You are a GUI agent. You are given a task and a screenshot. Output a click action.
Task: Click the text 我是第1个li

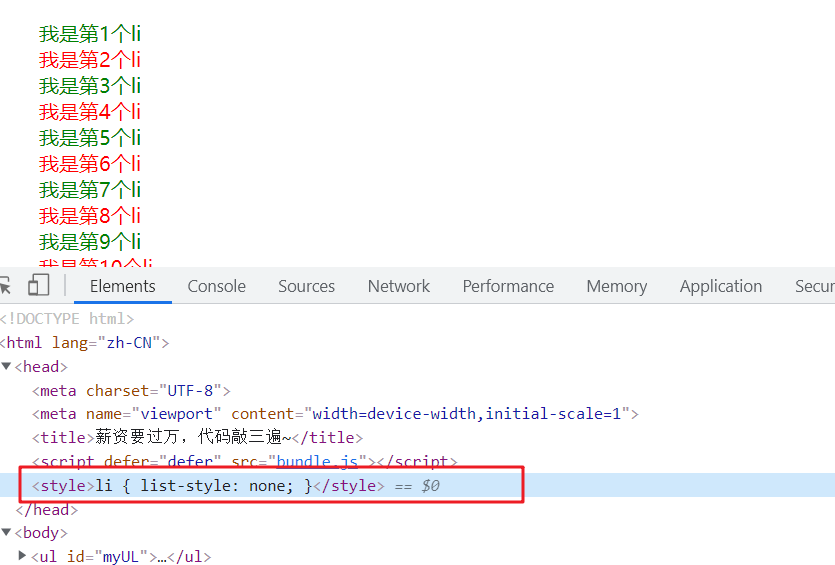tap(89, 34)
